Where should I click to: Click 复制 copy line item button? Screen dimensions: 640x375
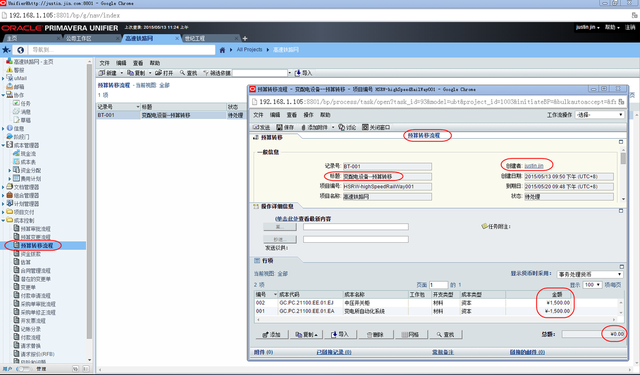(307, 334)
